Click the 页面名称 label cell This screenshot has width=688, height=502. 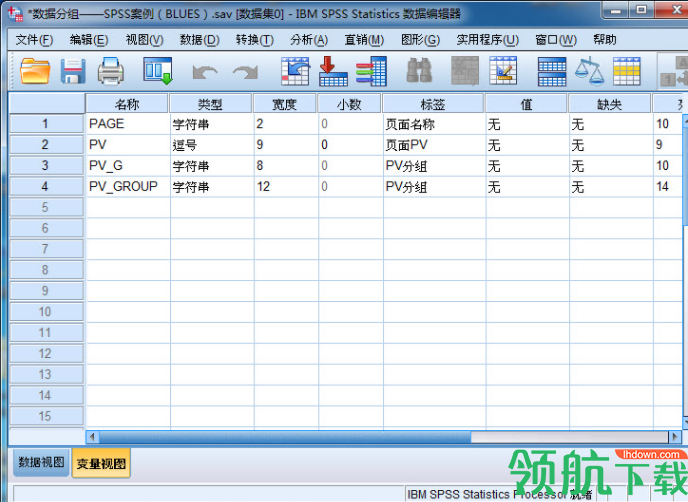(434, 124)
